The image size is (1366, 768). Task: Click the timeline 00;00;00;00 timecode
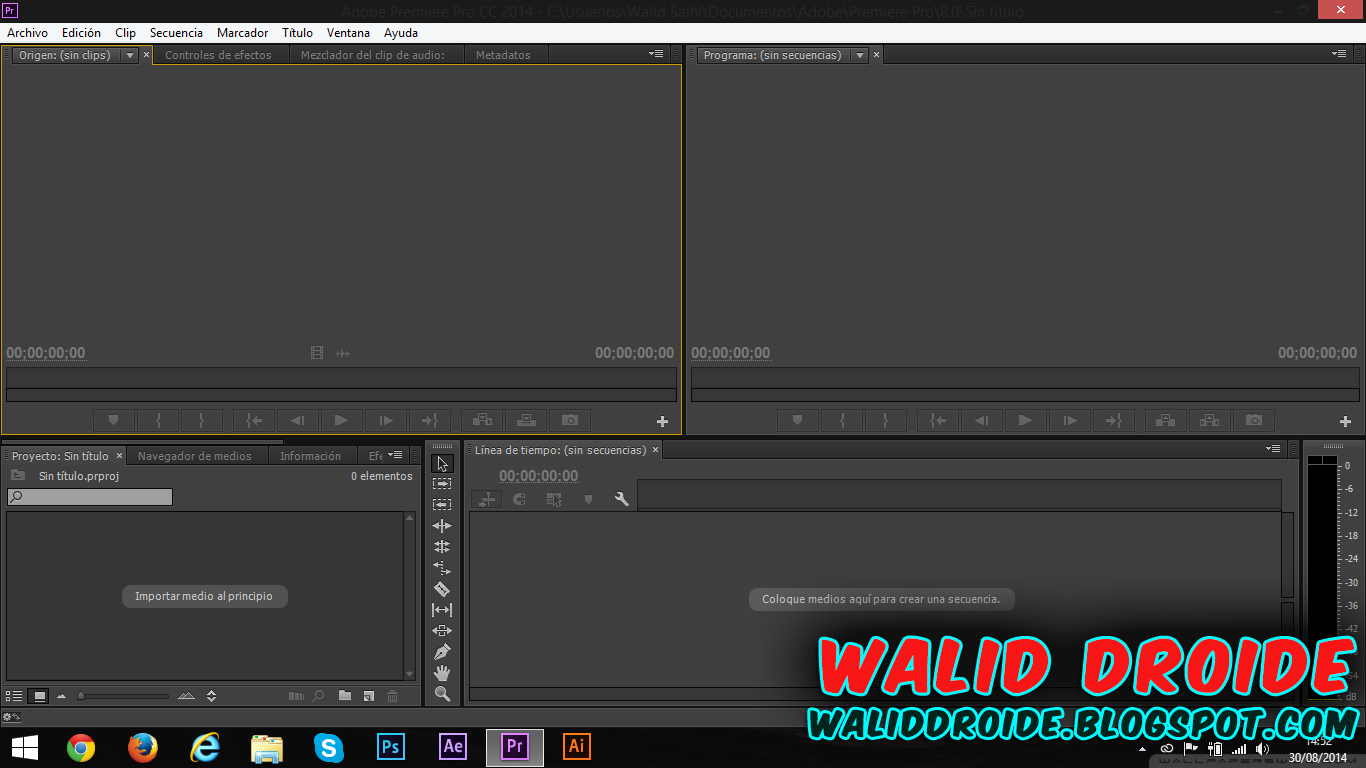point(538,476)
